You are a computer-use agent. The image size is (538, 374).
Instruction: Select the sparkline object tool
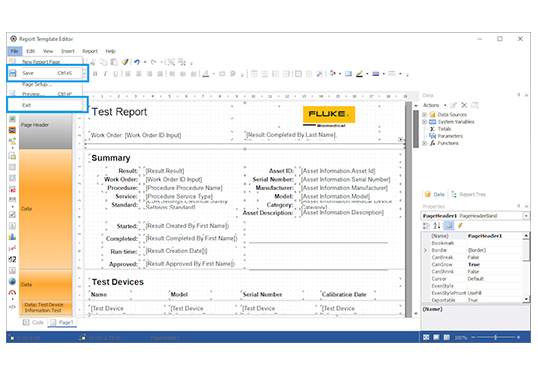click(x=12, y=248)
